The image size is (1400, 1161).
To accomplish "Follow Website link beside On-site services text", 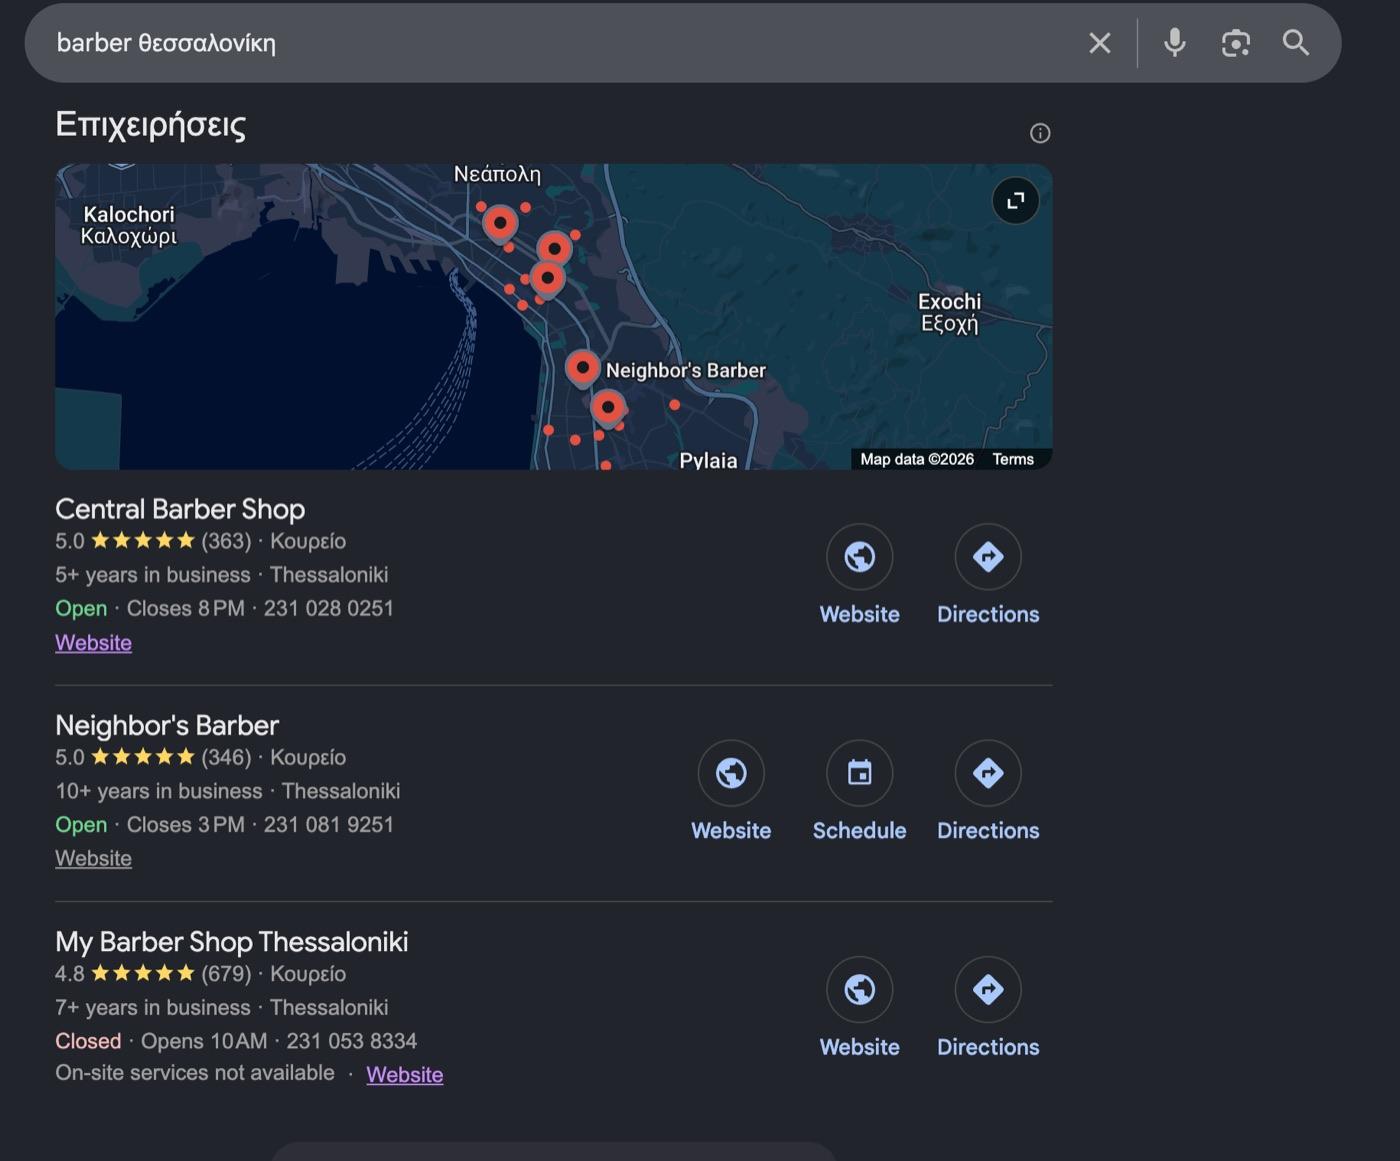I will click(404, 1075).
